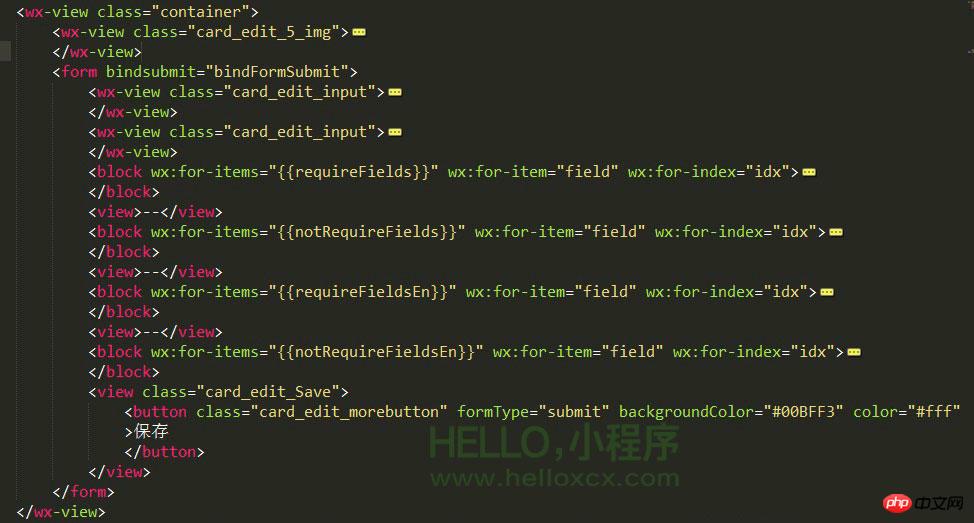Click the closing form tag
Image resolution: width=974 pixels, height=523 pixels.
coord(83,492)
